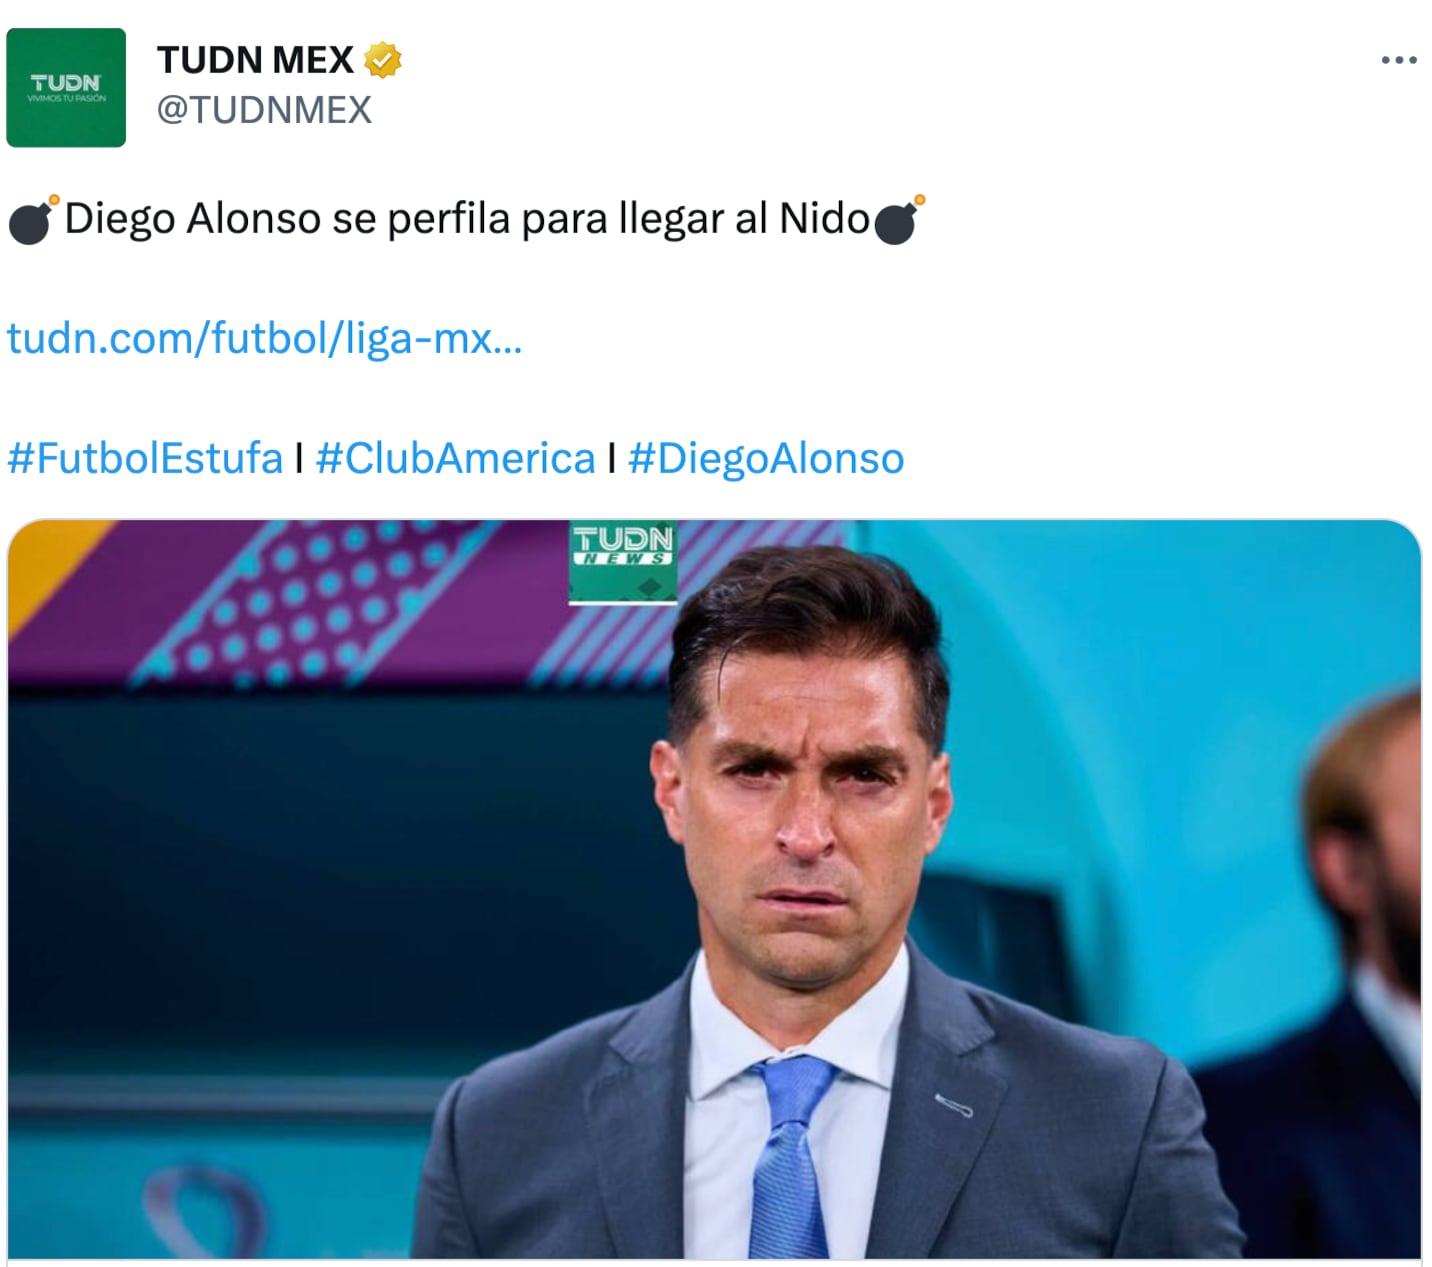The height and width of the screenshot is (1267, 1432).
Task: Click the bomb emoji after Nido
Action: point(899,219)
